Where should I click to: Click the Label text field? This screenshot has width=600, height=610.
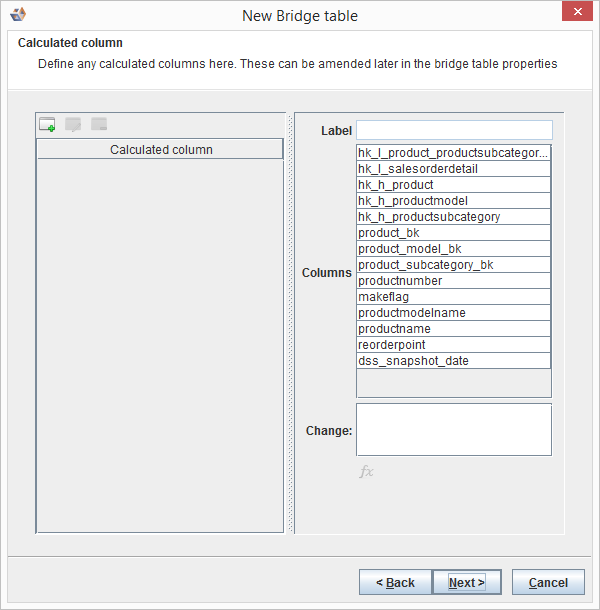tap(454, 130)
